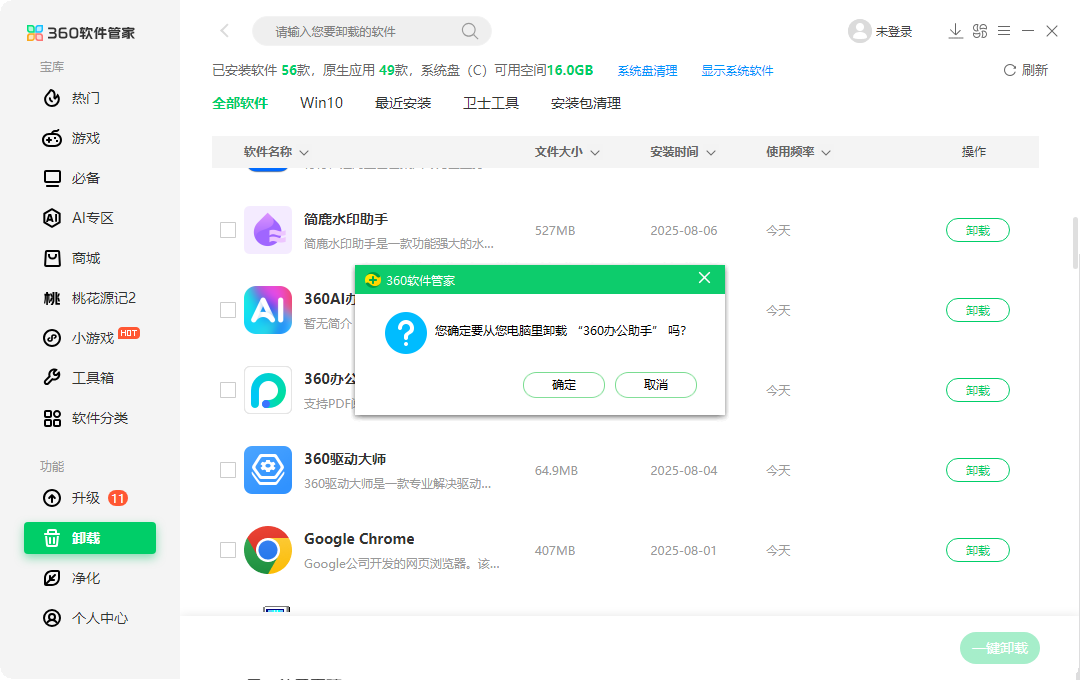The width and height of the screenshot is (1080, 680).
Task: Select the checkbox for 360驱动大师
Action: click(x=228, y=470)
